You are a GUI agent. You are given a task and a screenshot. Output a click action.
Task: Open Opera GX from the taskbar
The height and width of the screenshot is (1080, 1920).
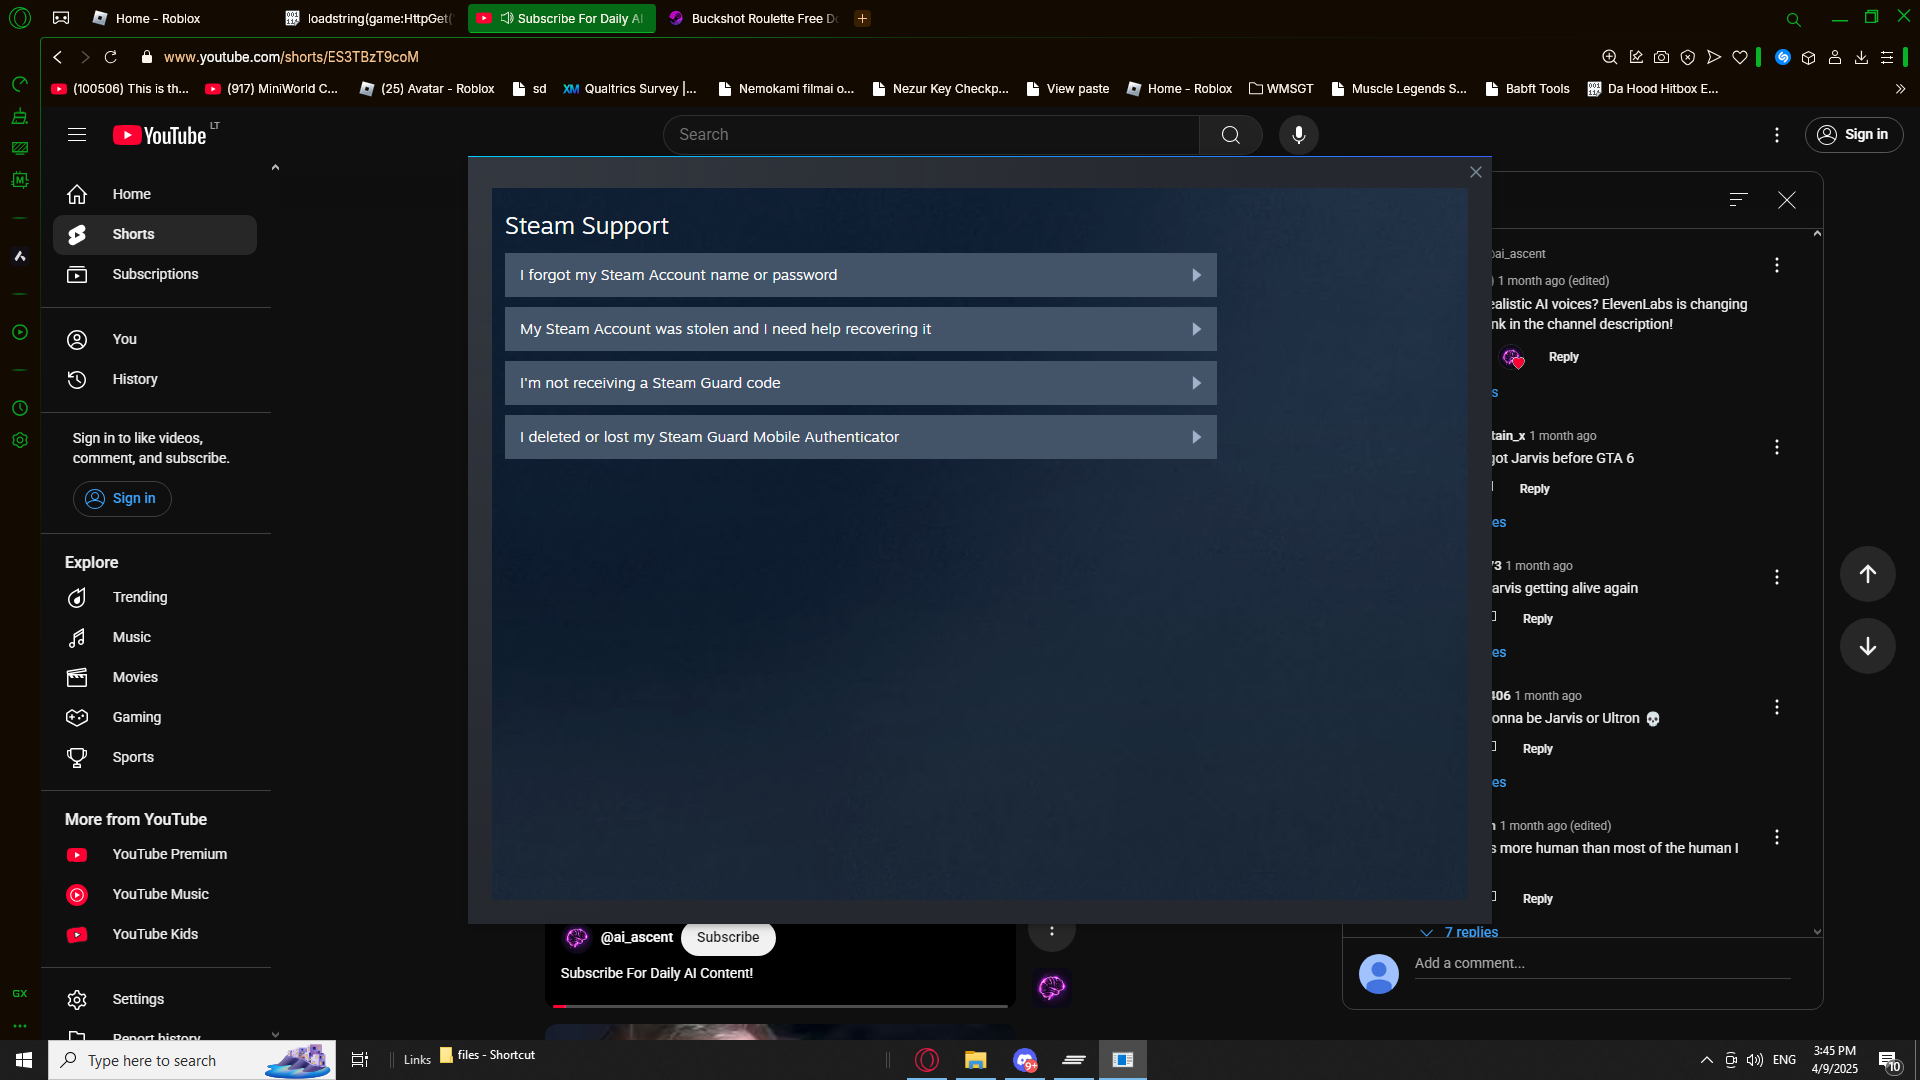[927, 1060]
